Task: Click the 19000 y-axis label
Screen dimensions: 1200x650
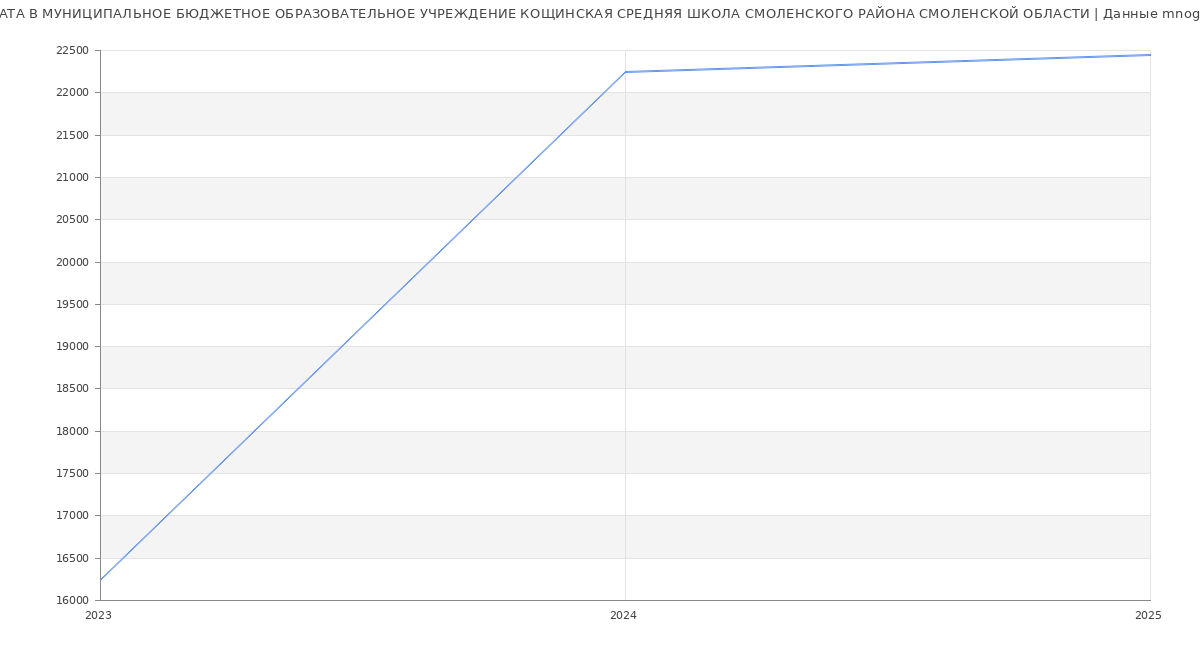Action: (73, 347)
